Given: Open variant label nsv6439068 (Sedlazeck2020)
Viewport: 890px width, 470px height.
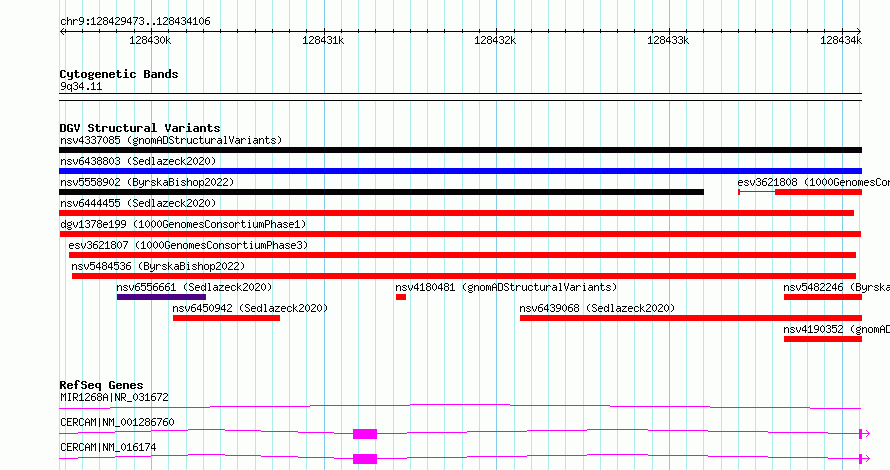Looking at the screenshot, I should tap(597, 308).
